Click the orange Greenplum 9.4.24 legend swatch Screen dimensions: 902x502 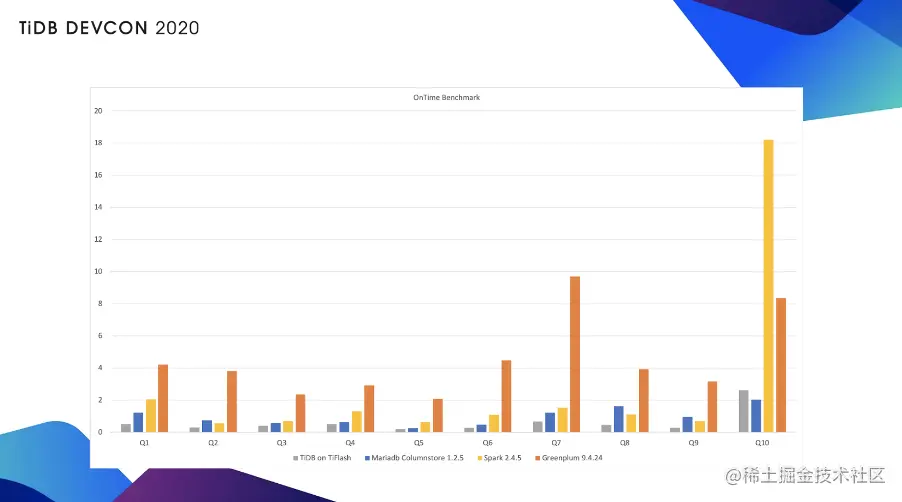point(538,458)
